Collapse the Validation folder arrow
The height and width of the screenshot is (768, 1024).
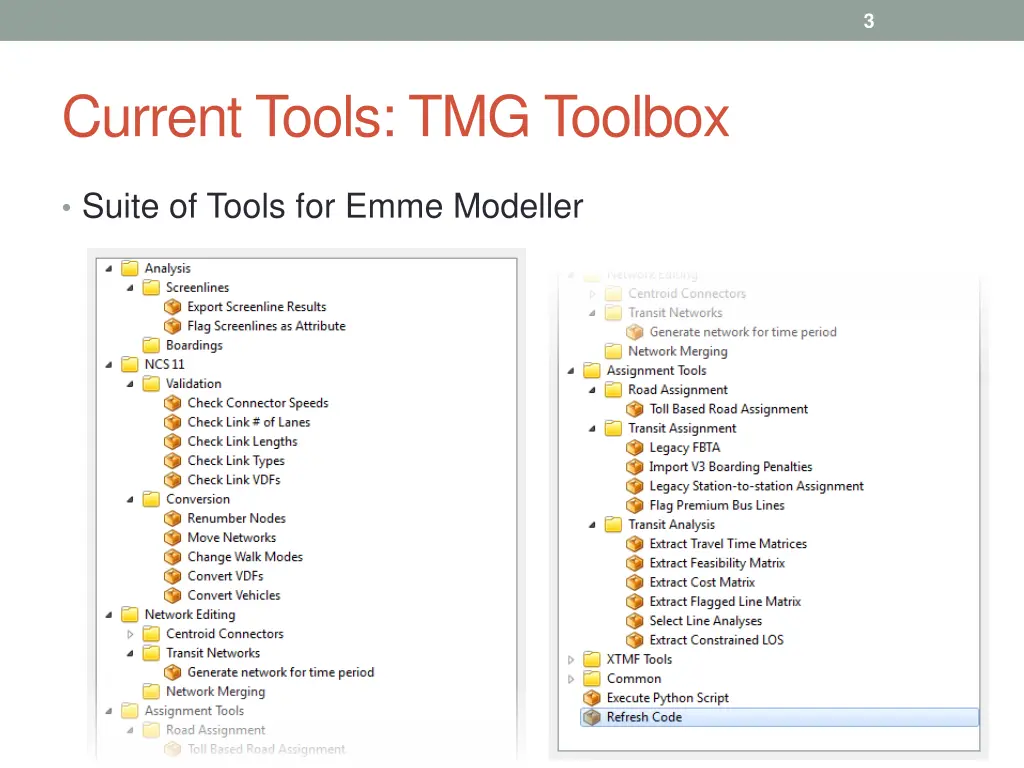(x=130, y=384)
